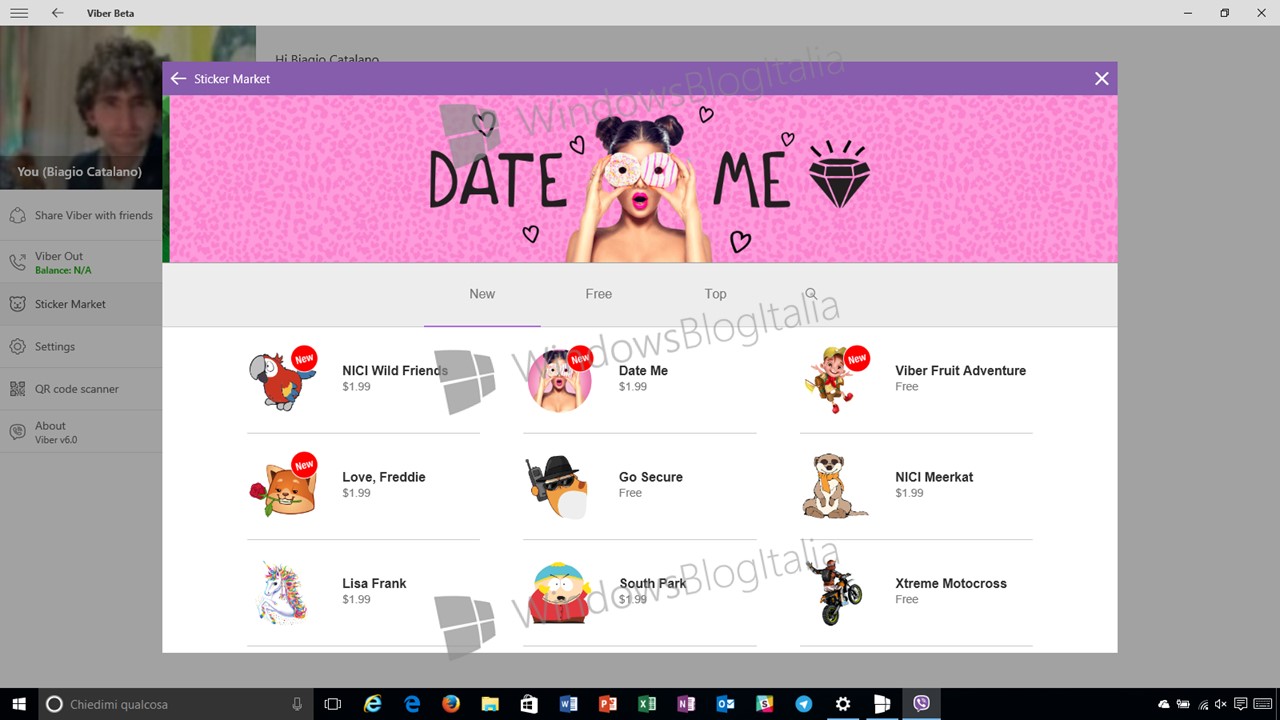Viewport: 1280px width, 720px height.
Task: Open sticker search magnifier icon
Action: pyautogui.click(x=811, y=294)
